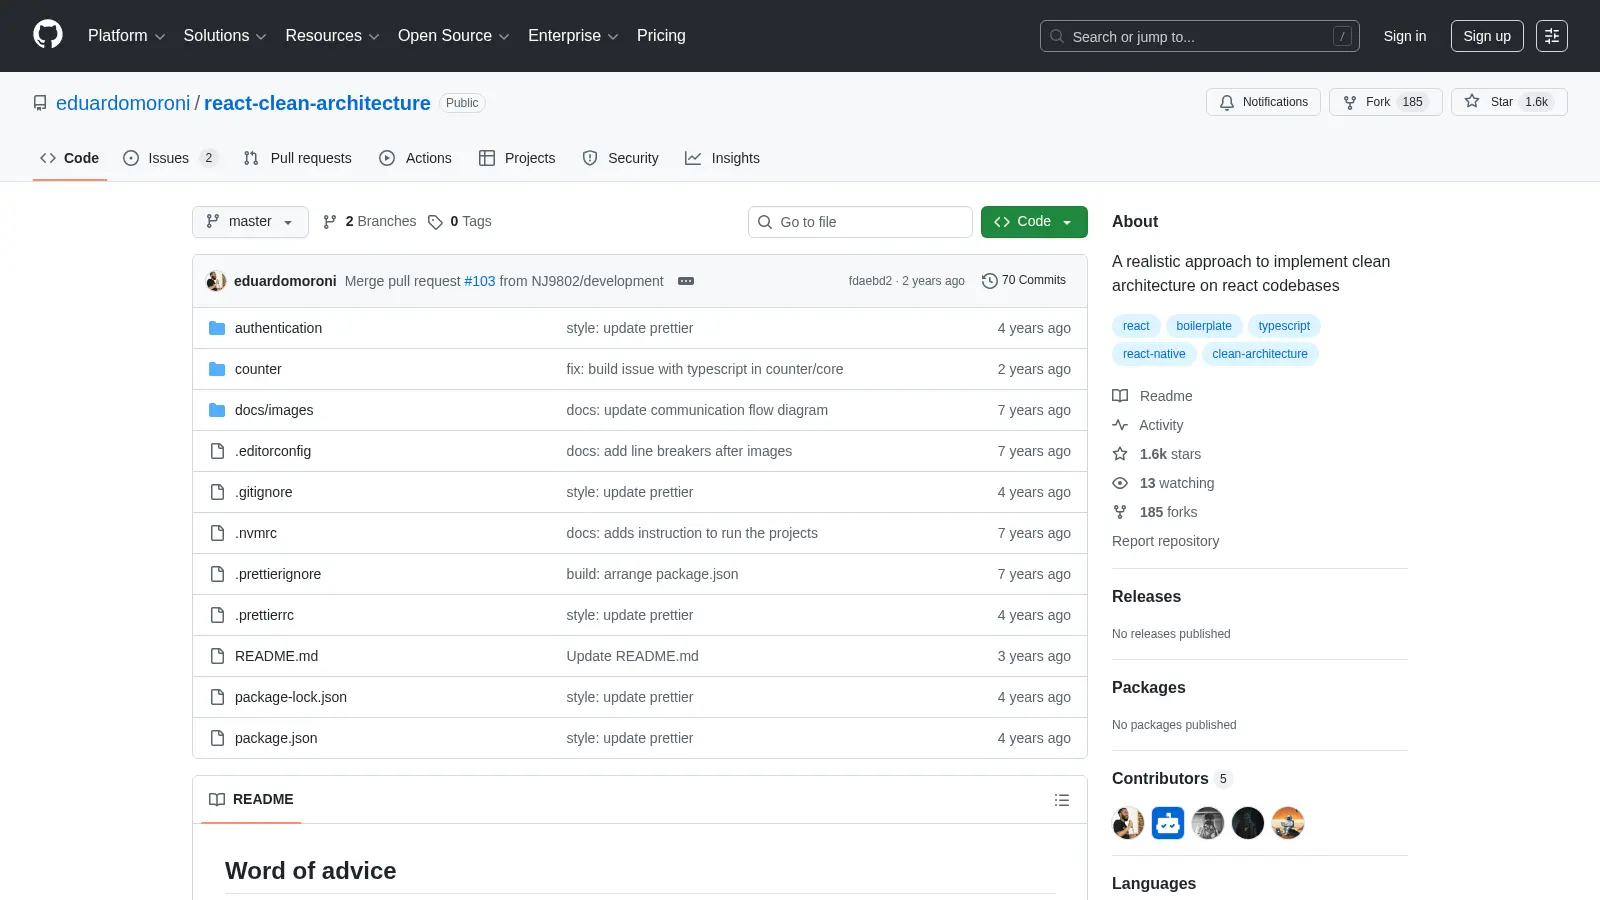
Task: Switch to the Code tab
Action: pos(70,158)
